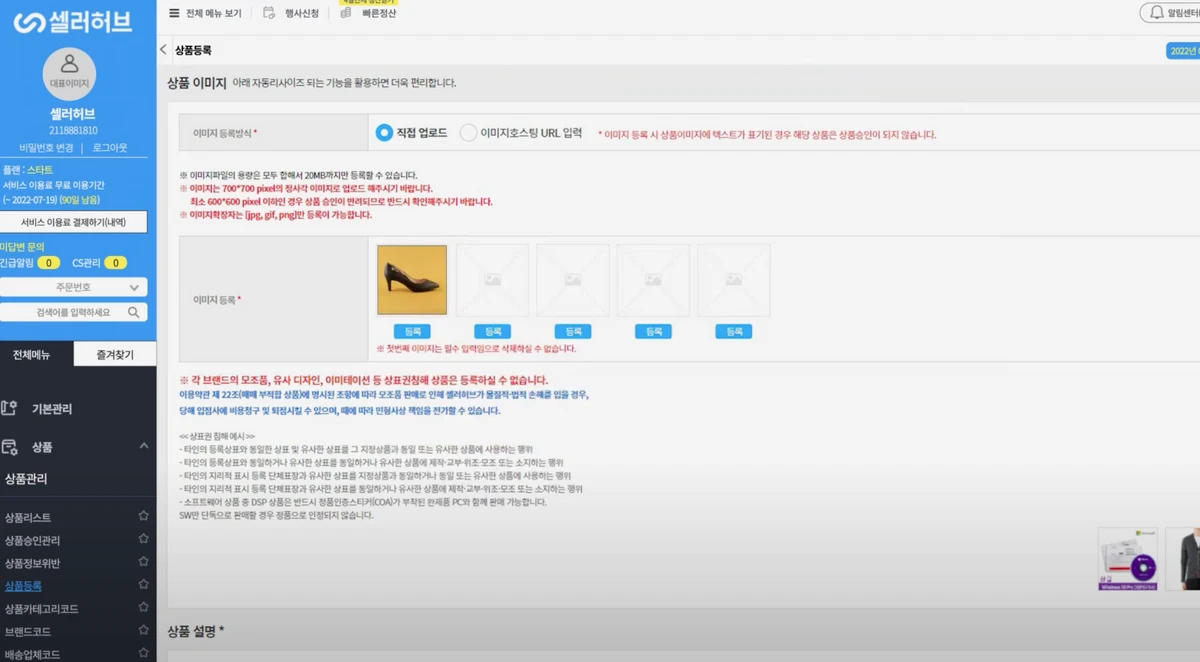Click the 미답변 문의 label

click(22, 246)
